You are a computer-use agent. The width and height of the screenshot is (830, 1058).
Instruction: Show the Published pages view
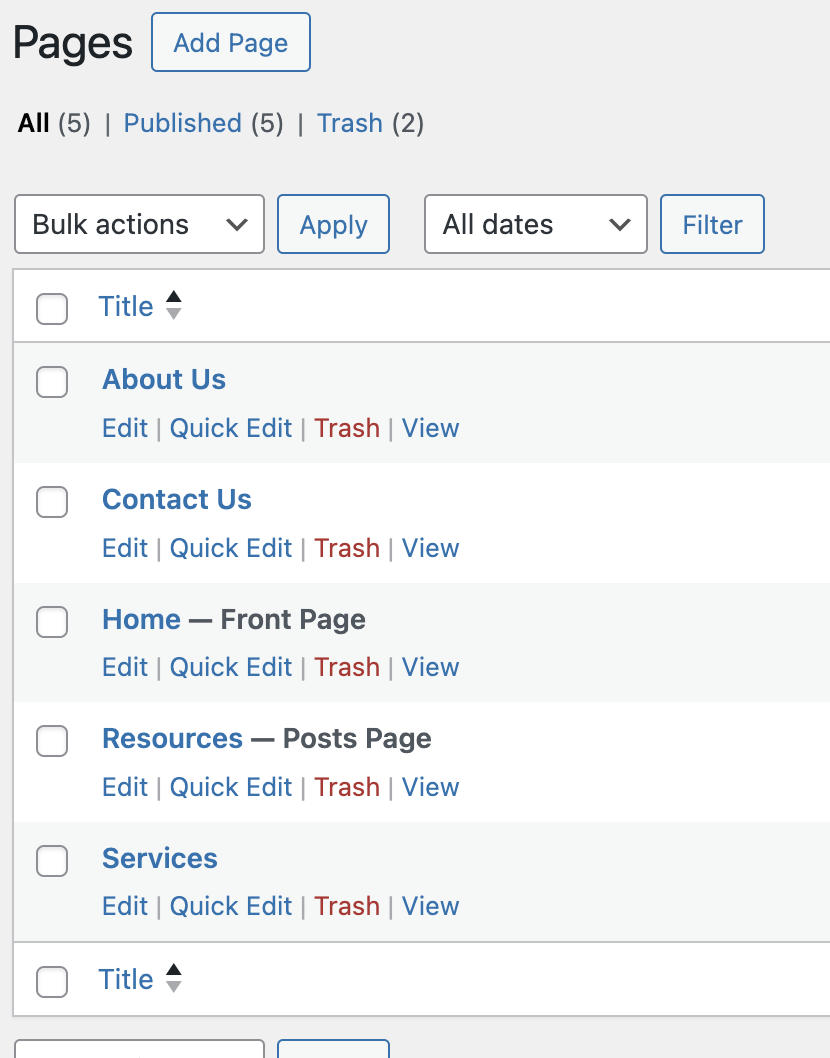point(182,123)
